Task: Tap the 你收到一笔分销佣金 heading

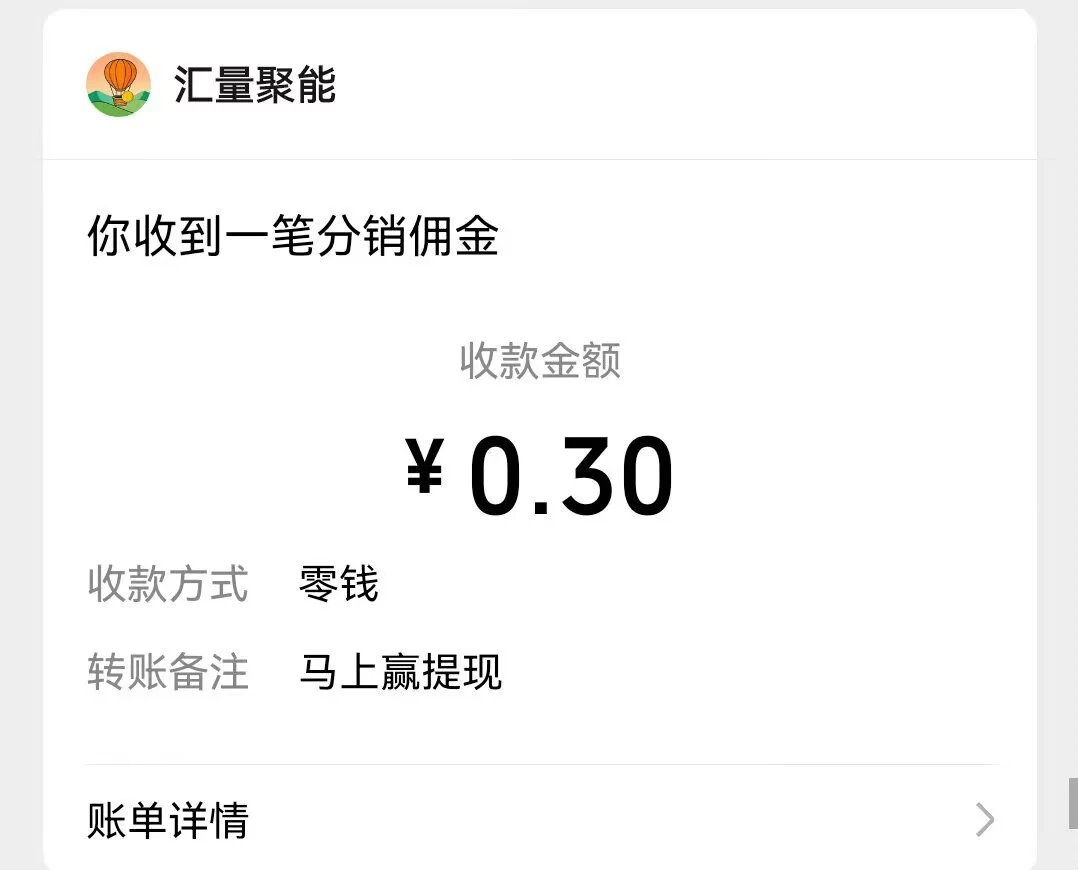Action: click(293, 238)
